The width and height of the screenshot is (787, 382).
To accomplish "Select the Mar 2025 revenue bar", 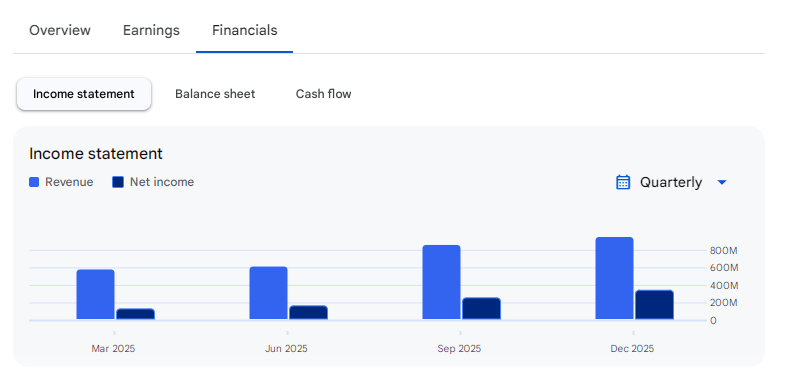I will pos(95,294).
